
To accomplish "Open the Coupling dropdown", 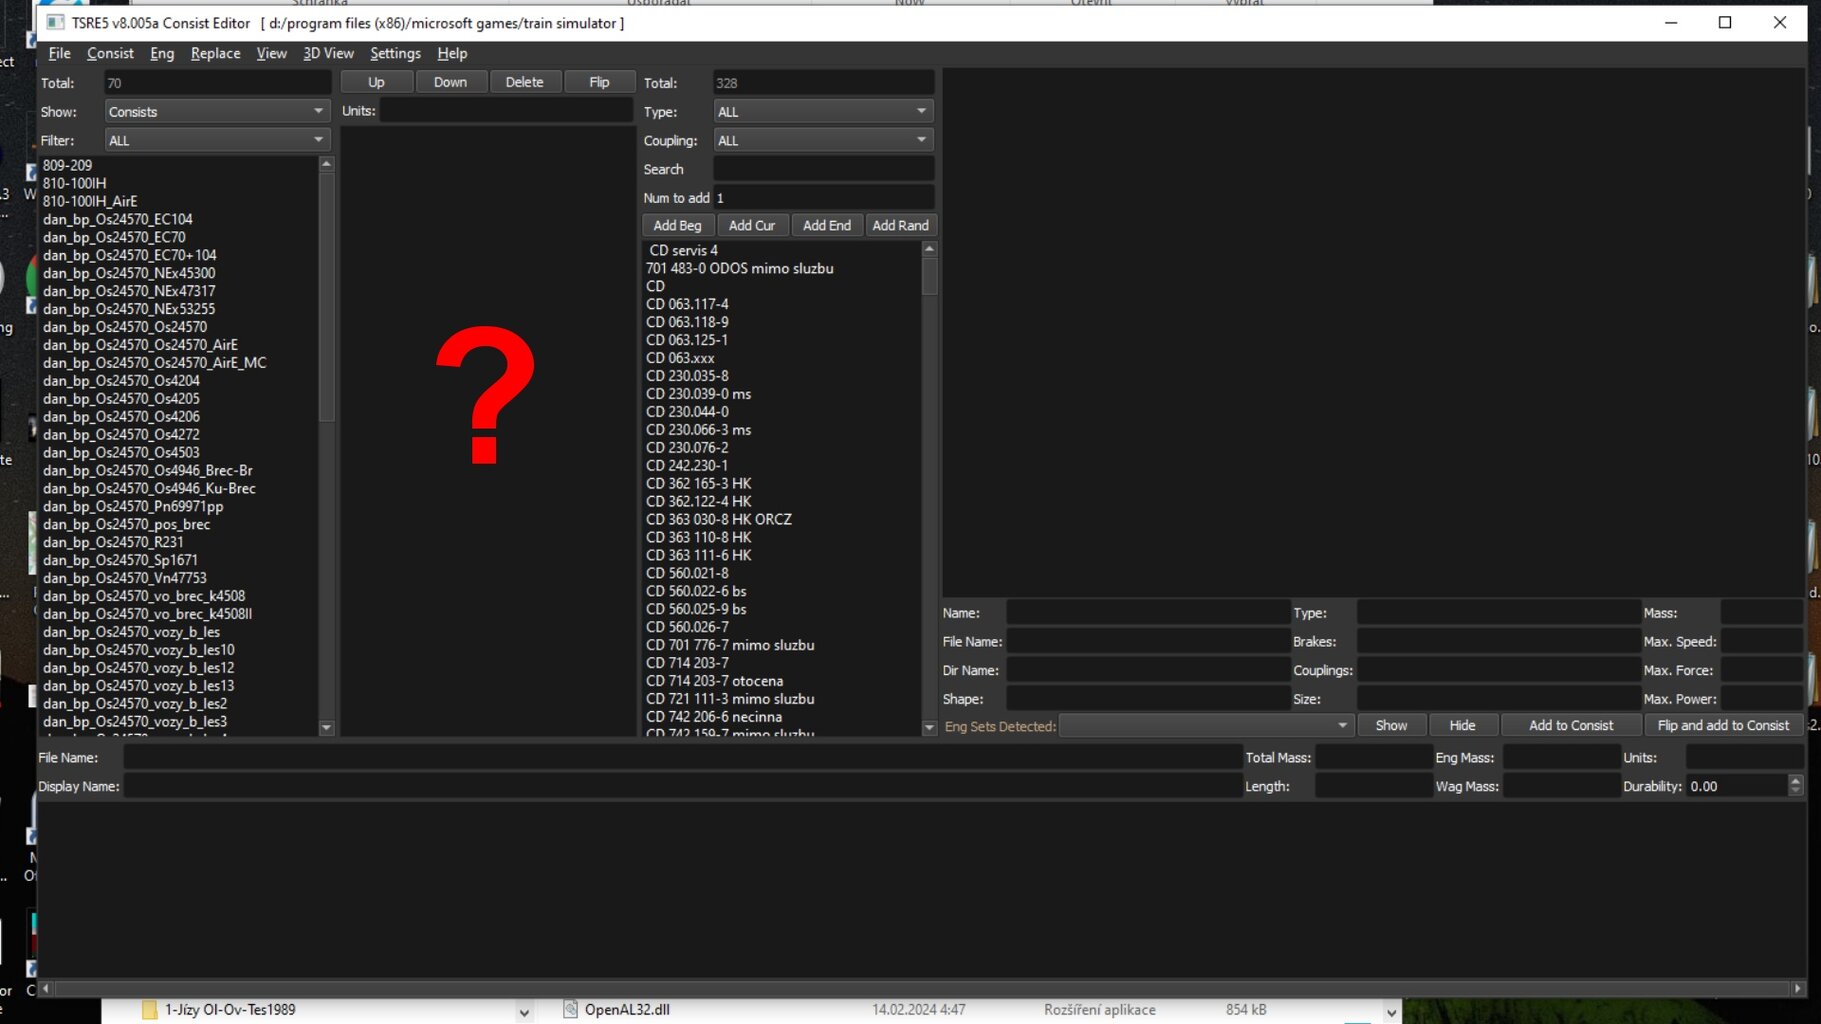I will pos(822,141).
